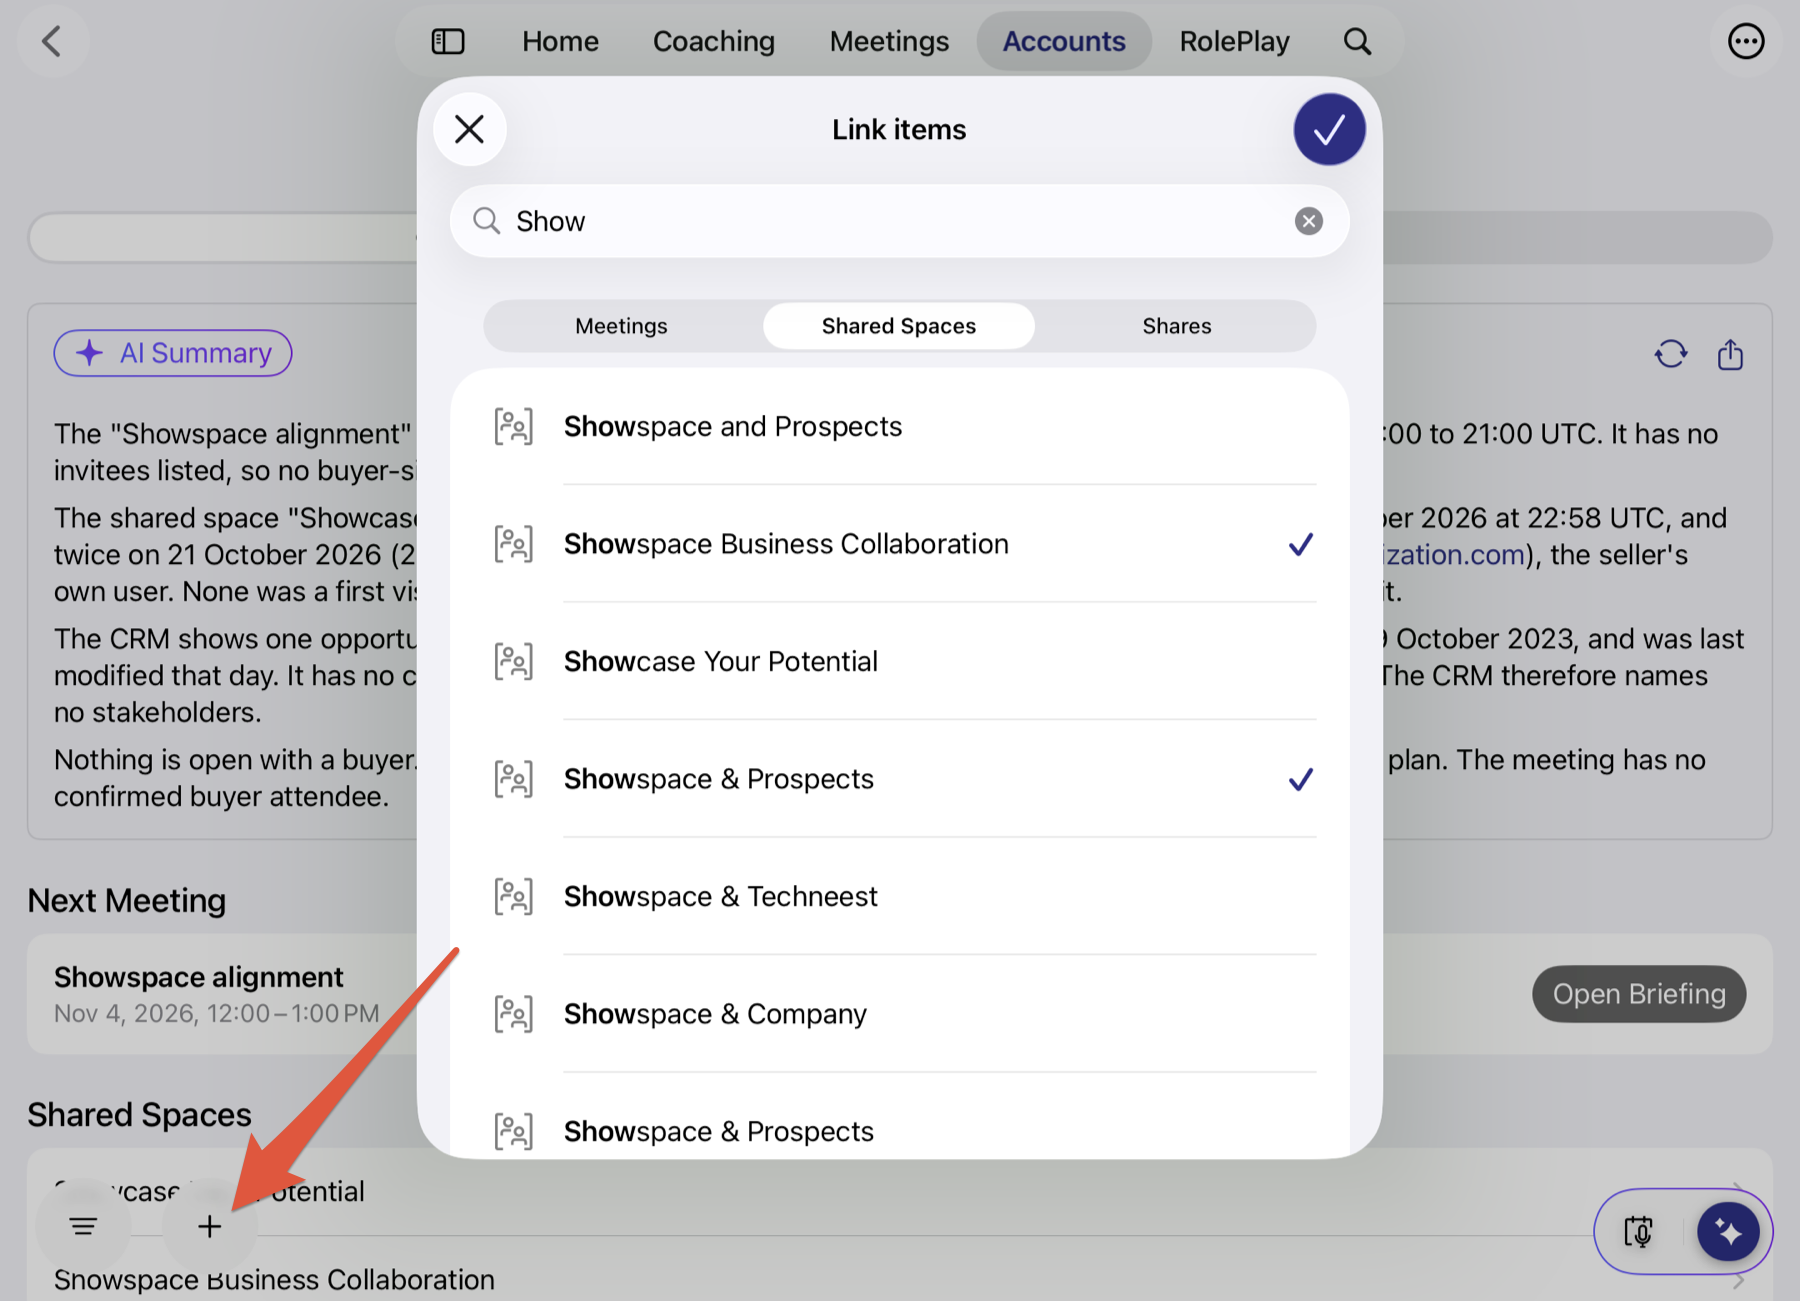The image size is (1800, 1301).
Task: Switch to the Shares segment
Action: [x=1176, y=326]
